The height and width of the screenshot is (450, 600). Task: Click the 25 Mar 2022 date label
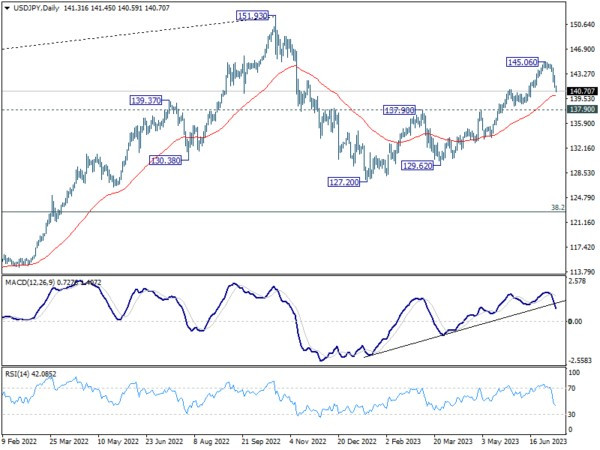(69, 442)
